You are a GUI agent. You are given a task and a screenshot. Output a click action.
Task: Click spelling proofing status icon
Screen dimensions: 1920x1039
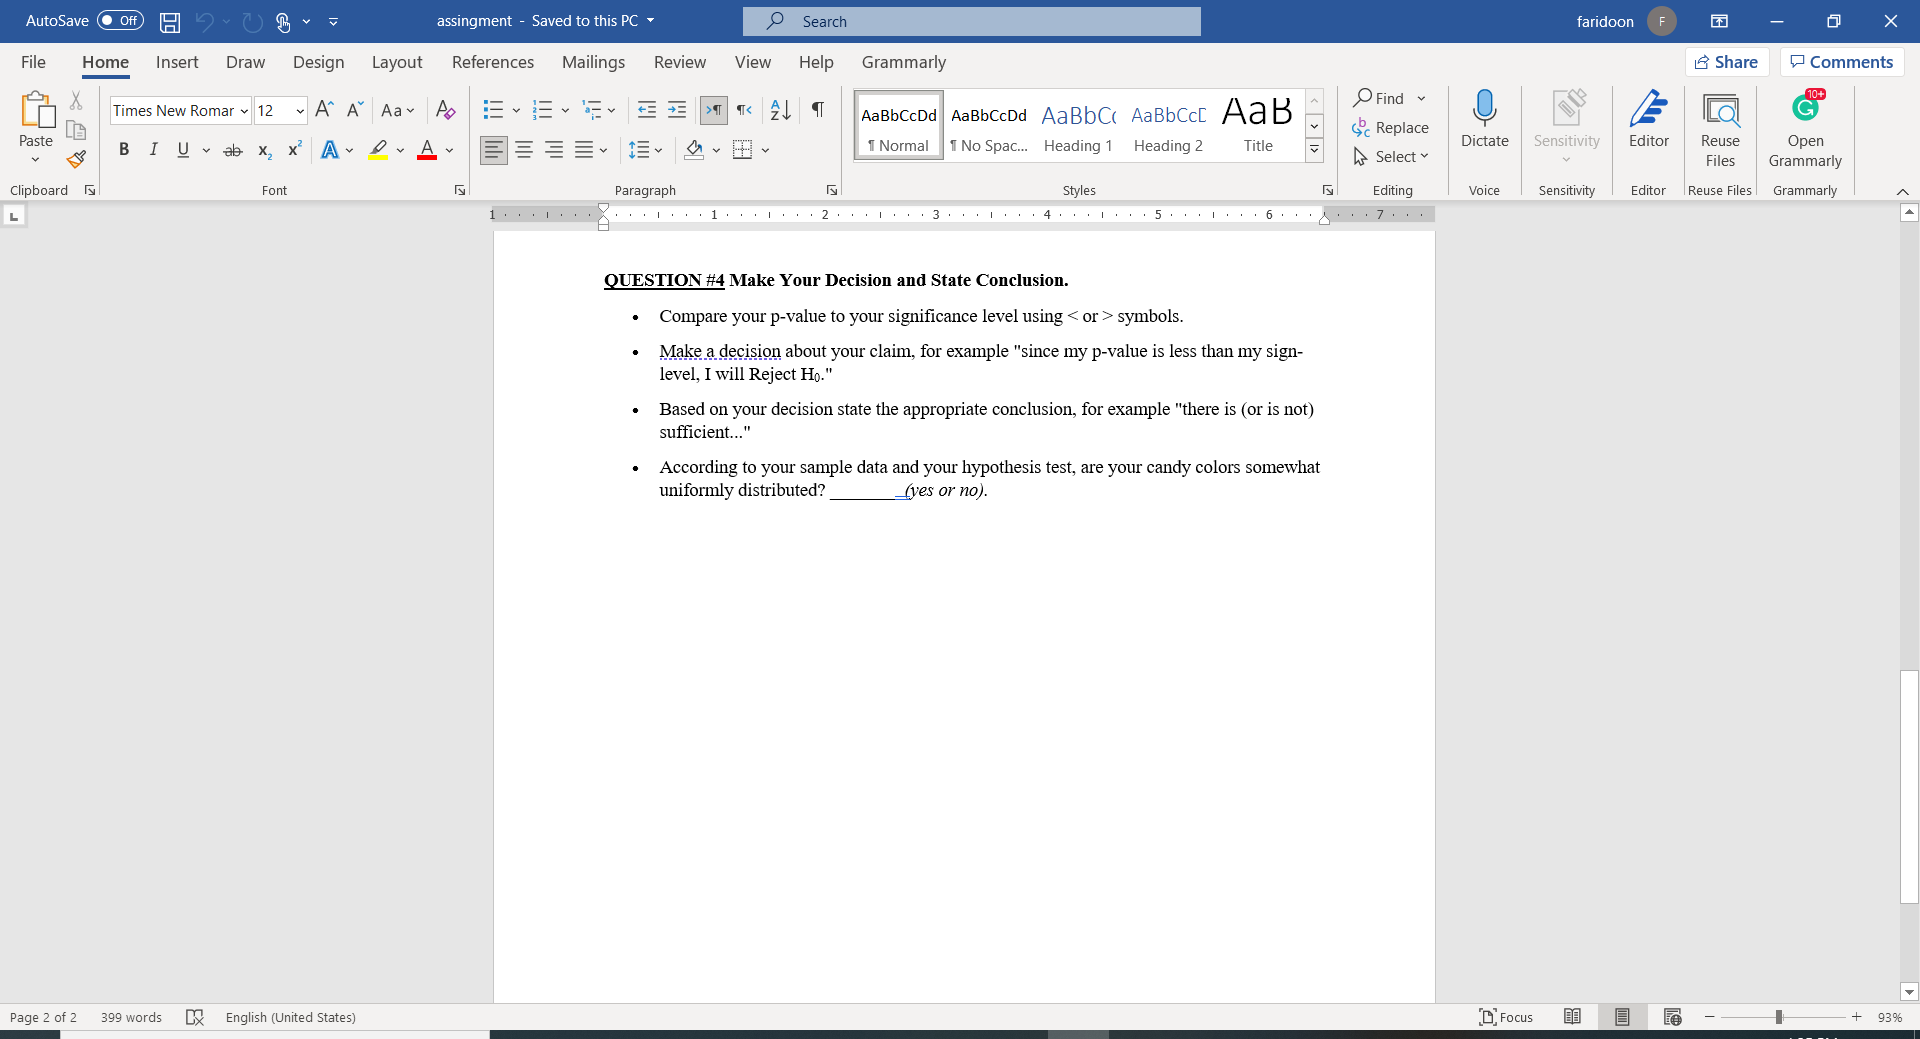[195, 1017]
